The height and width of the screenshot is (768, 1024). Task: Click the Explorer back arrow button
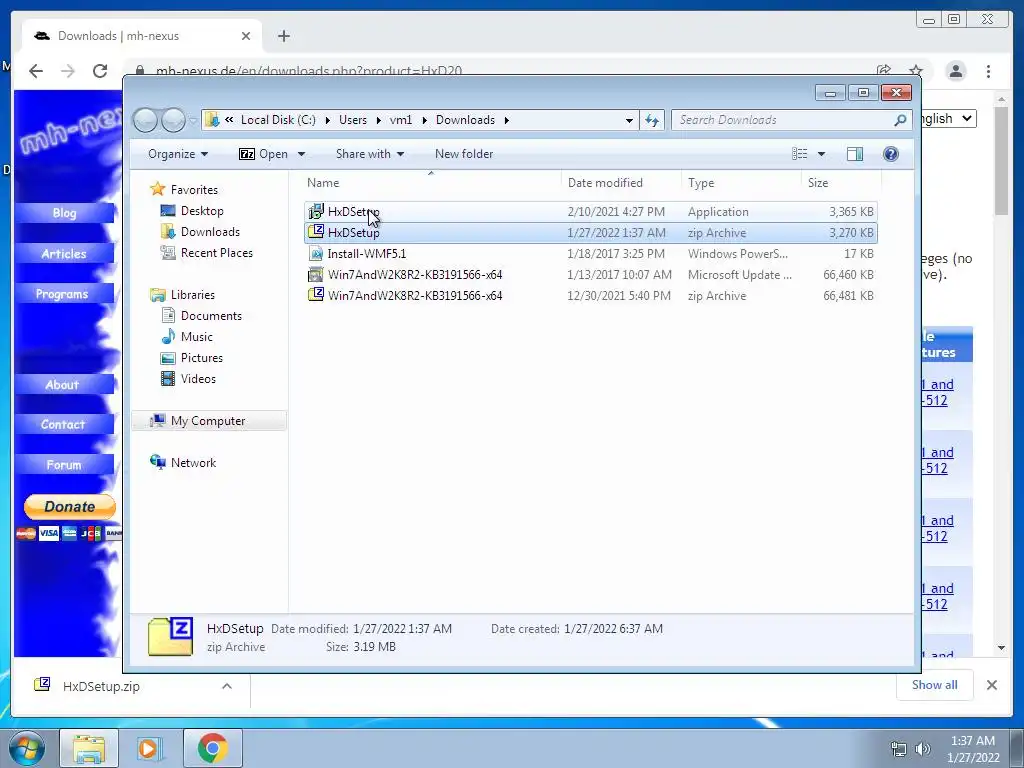[x=146, y=120]
